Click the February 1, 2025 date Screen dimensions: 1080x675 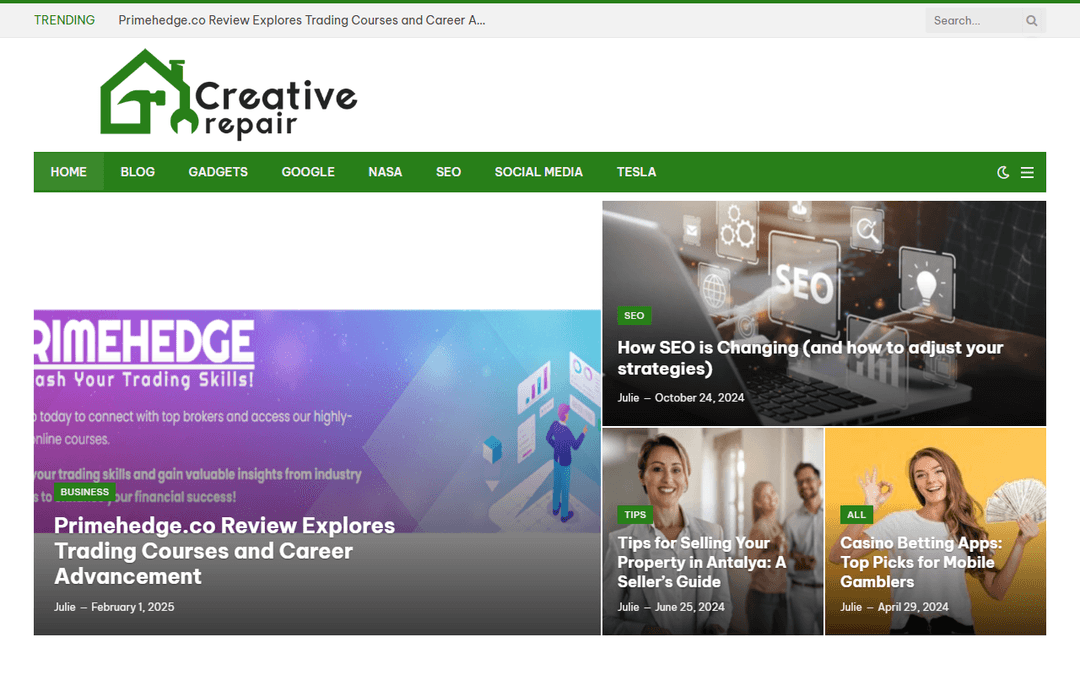pyautogui.click(x=133, y=607)
